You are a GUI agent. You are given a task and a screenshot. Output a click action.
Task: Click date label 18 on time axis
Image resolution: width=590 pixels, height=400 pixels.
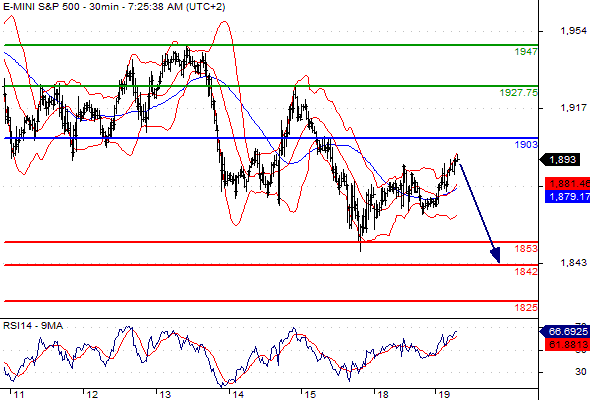[x=383, y=395]
